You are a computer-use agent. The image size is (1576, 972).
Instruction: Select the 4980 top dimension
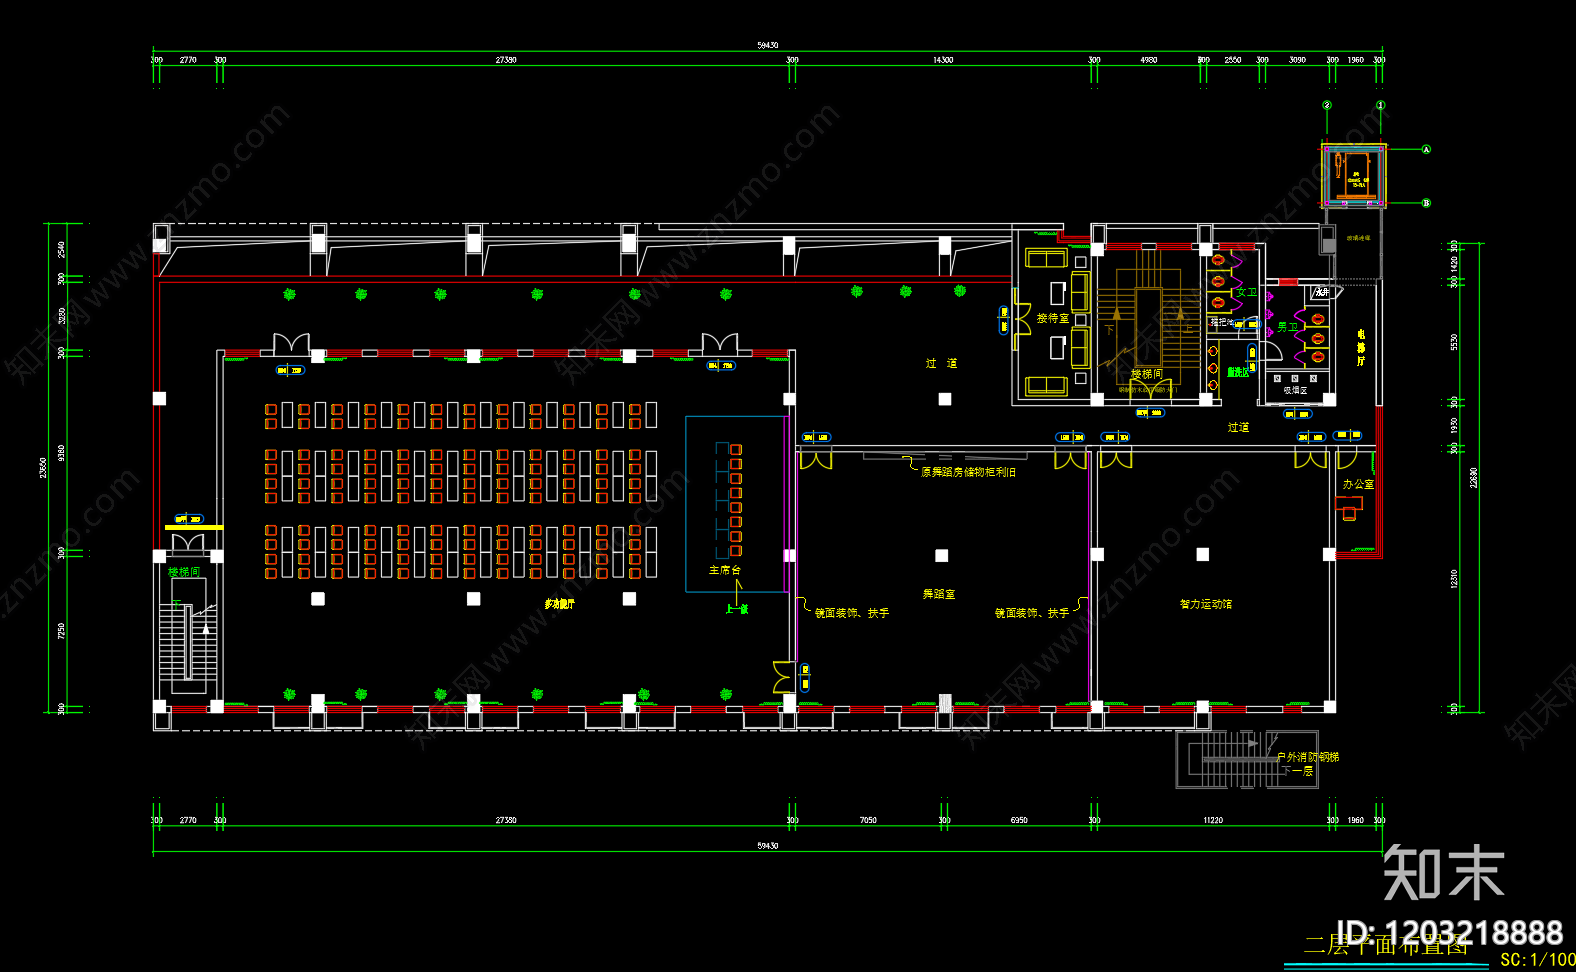coord(1149,60)
